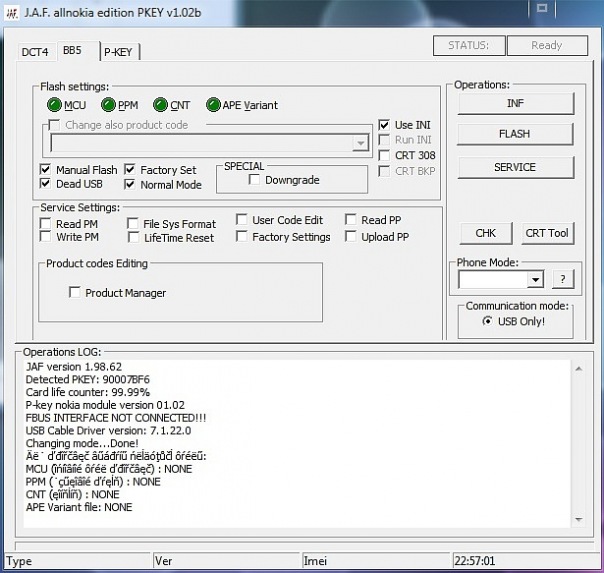The width and height of the screenshot is (604, 573).
Task: Enable LifeTime Reset checkbox
Action: pos(134,237)
